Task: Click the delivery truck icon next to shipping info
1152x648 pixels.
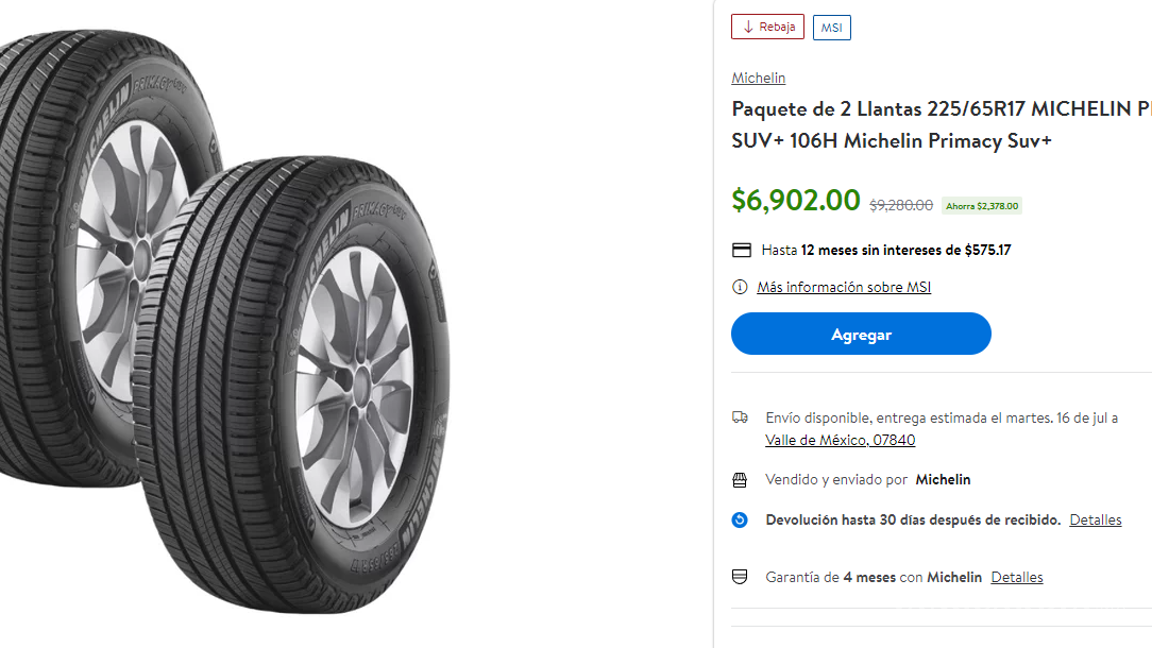Action: pos(741,418)
